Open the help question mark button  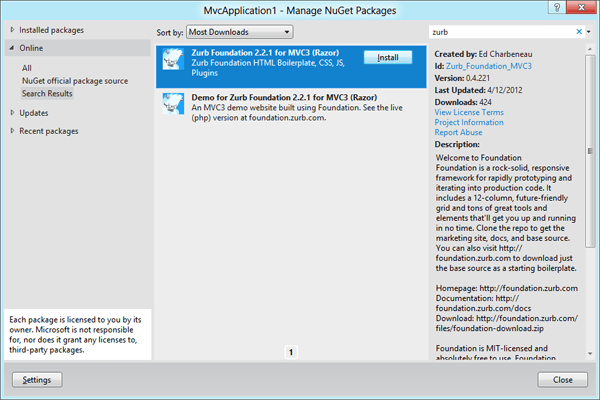click(557, 7)
